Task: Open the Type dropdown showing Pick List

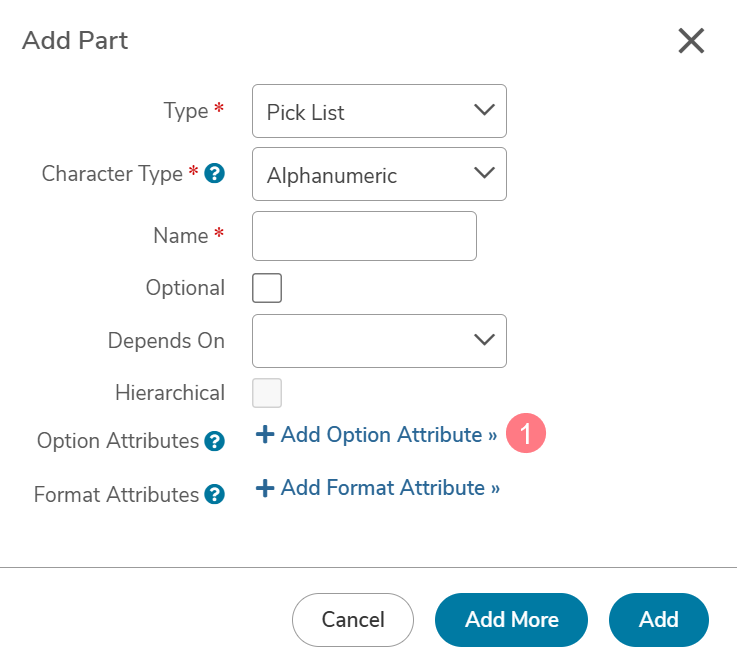Action: pyautogui.click(x=379, y=111)
